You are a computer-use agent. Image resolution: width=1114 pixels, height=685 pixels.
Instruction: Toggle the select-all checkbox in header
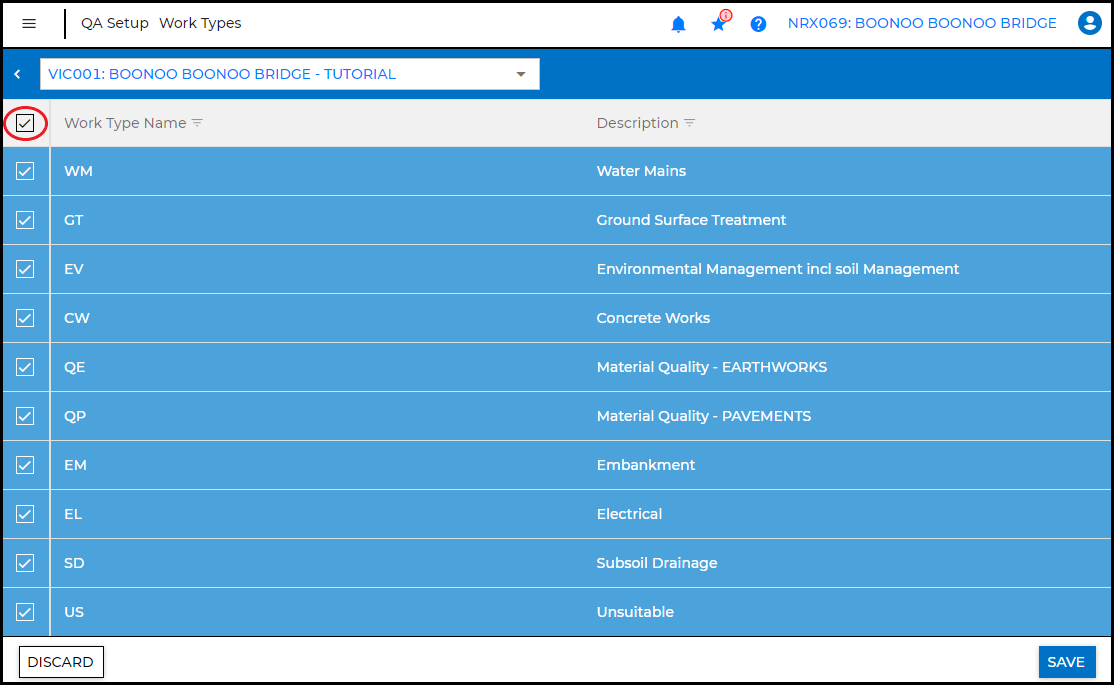click(x=25, y=123)
